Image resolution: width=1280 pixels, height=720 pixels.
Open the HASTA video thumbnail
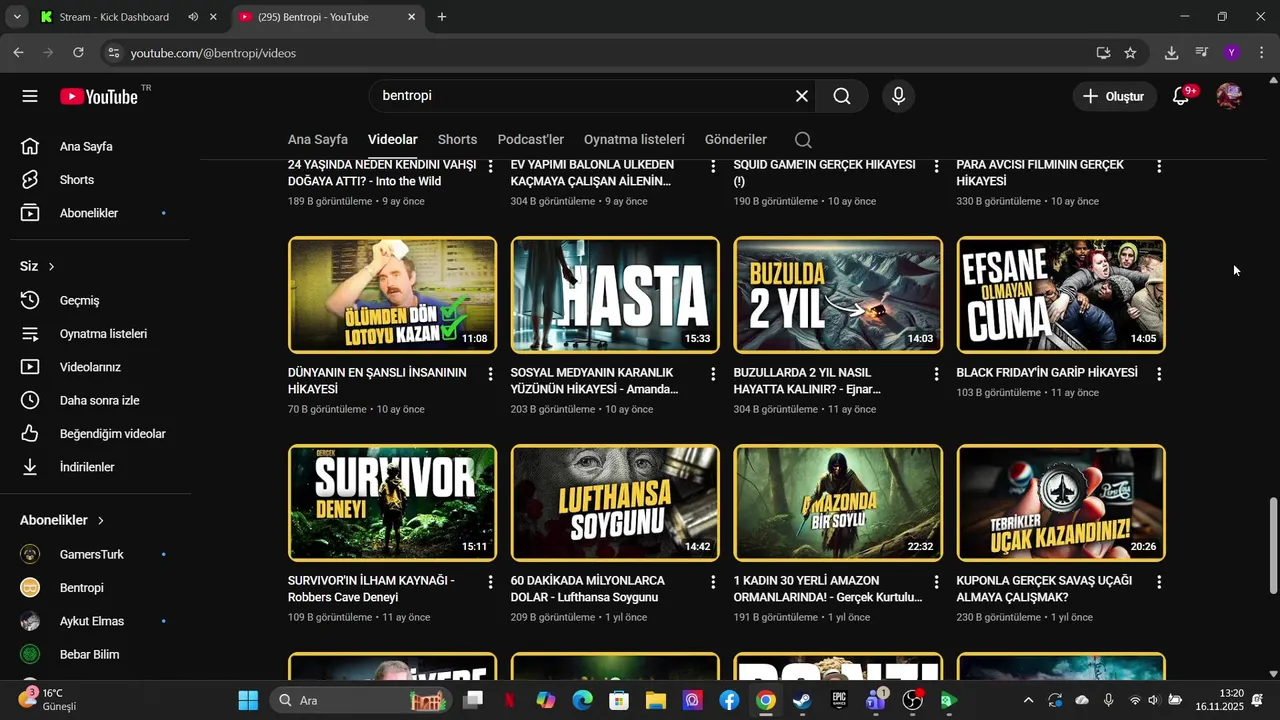(x=615, y=295)
